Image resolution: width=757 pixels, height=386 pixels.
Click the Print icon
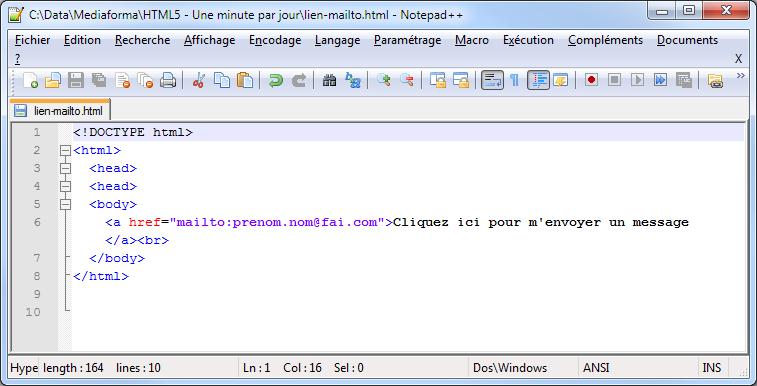168,80
